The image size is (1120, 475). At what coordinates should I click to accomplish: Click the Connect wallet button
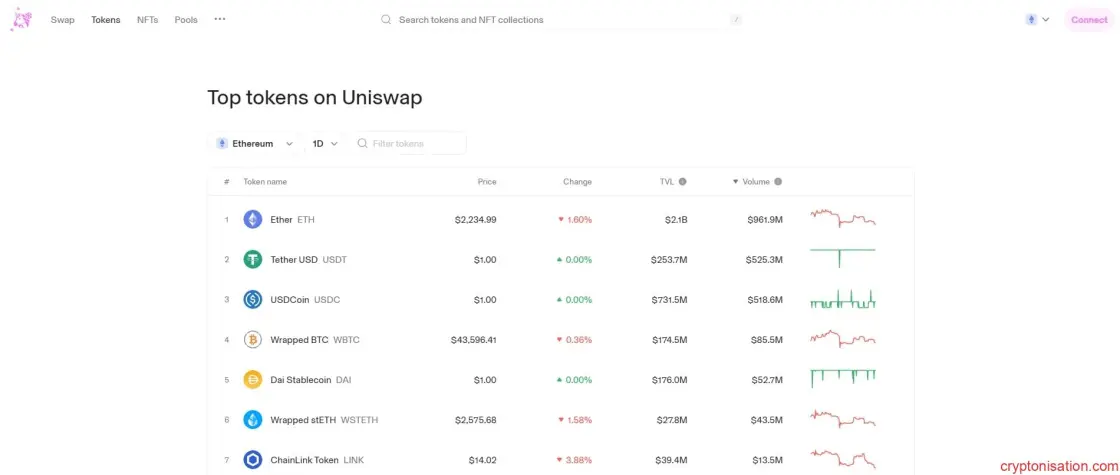coord(1089,20)
